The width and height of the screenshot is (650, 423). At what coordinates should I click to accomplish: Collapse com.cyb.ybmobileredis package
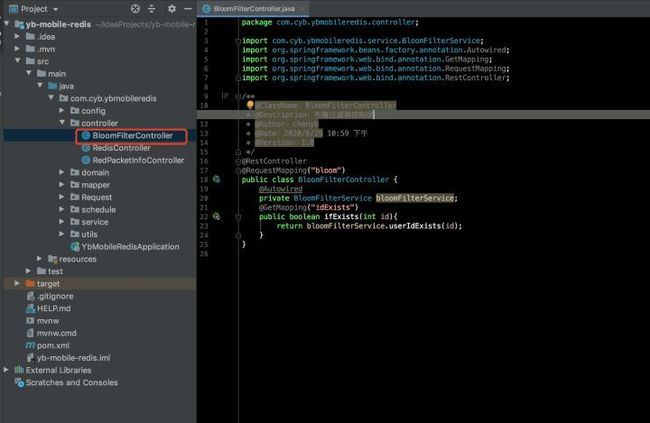51,98
